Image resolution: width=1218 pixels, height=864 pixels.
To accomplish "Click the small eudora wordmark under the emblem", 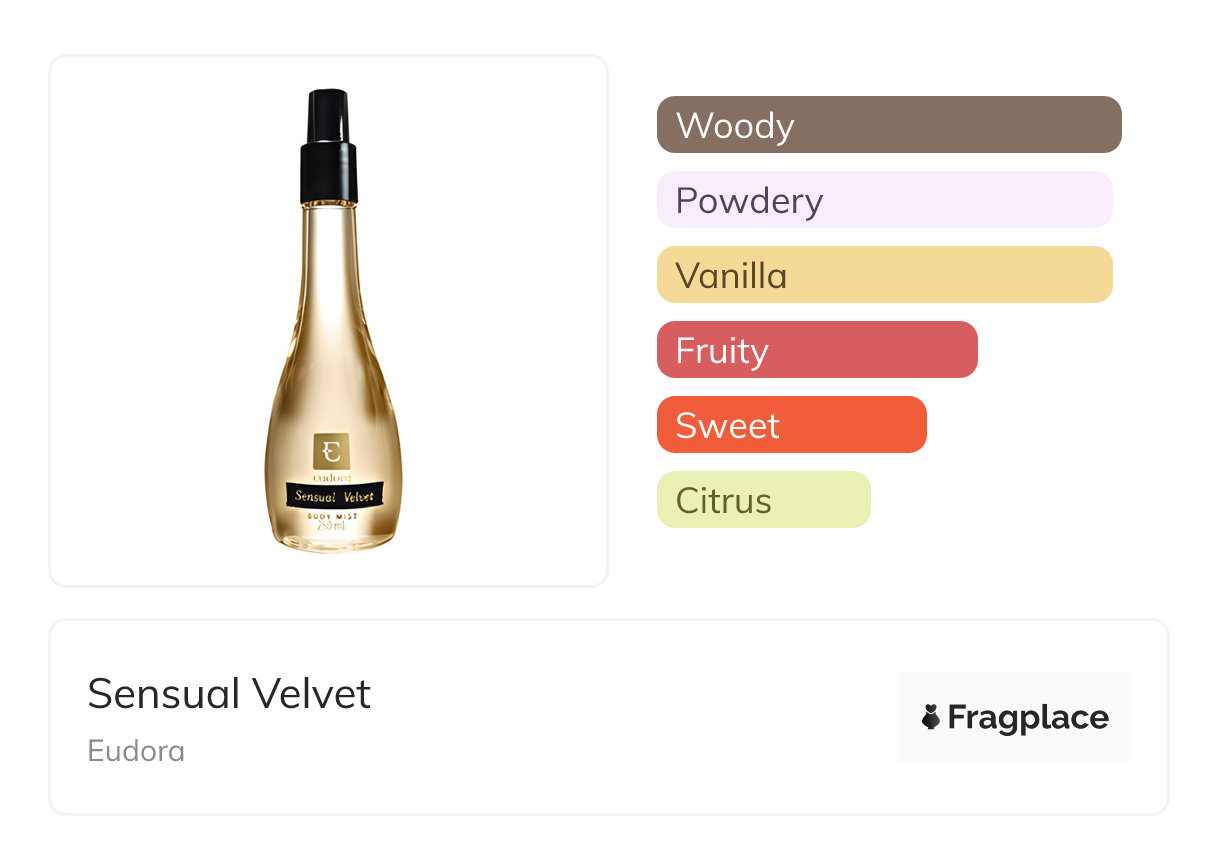I will tap(331, 477).
